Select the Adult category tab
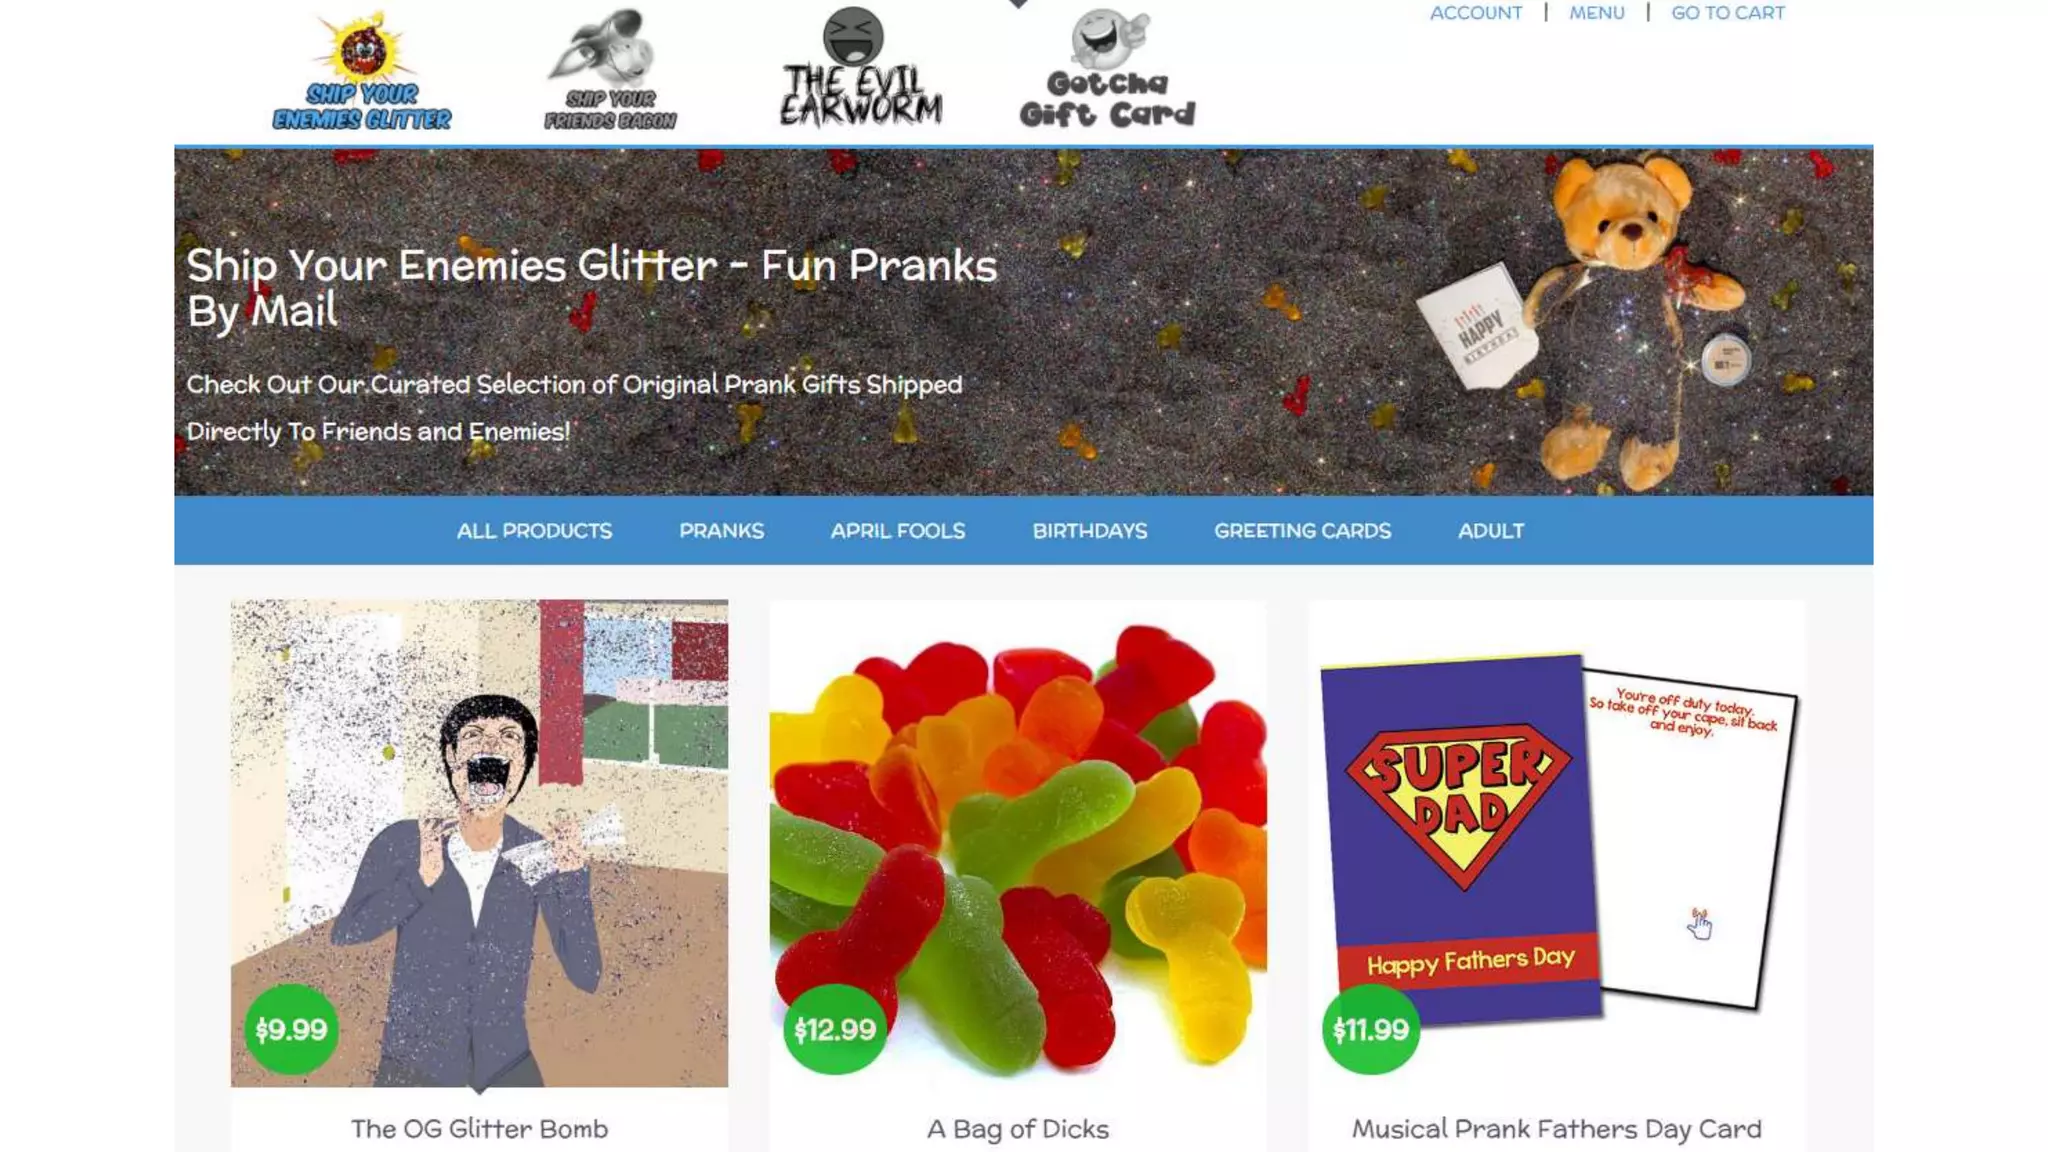This screenshot has width=2048, height=1152. [1490, 531]
